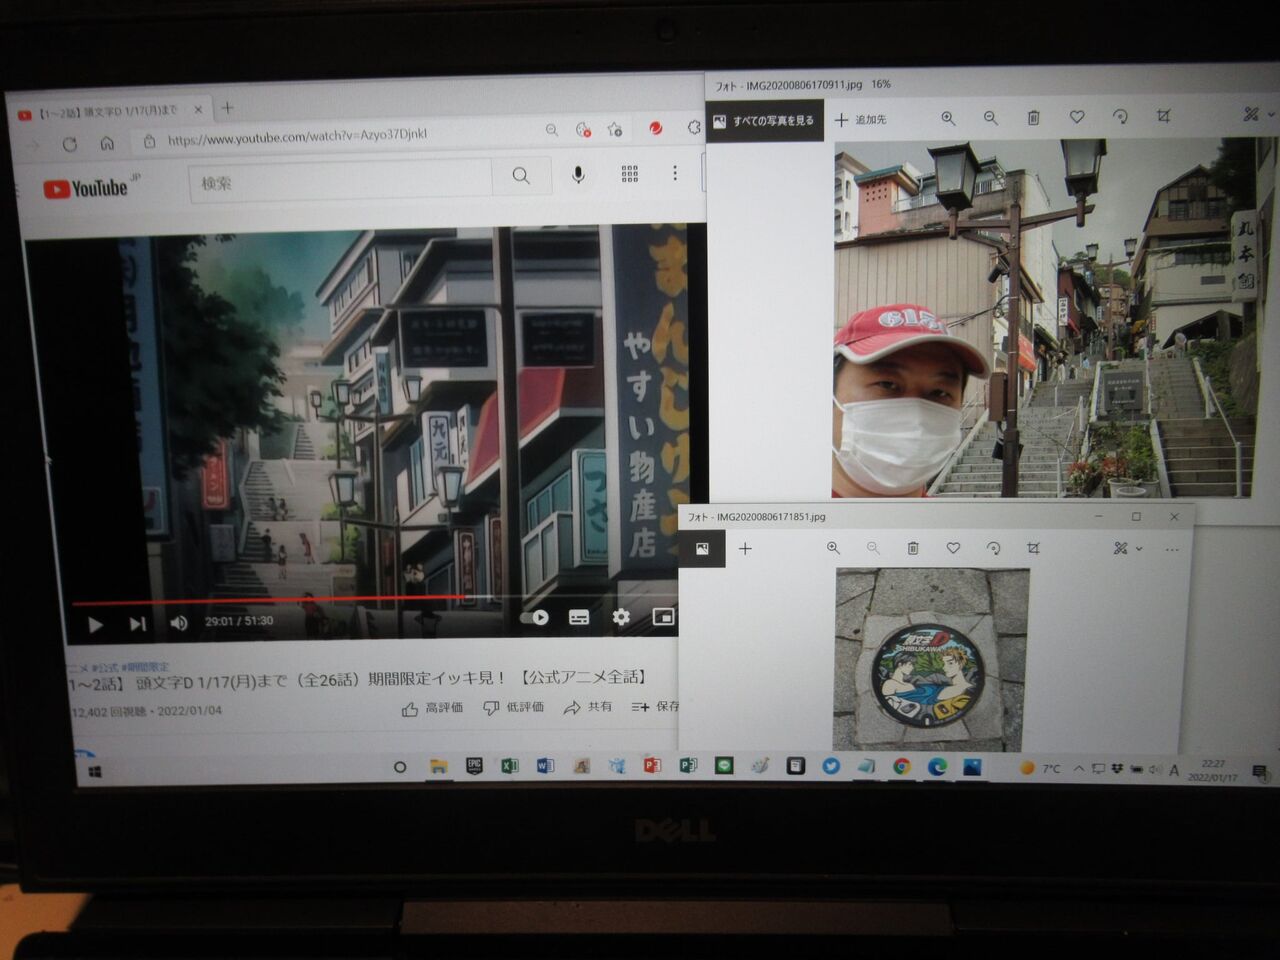Screen dimensions: 1280x960
Task: Delete the photo IMG20200806170911.jpg
Action: click(x=1034, y=118)
